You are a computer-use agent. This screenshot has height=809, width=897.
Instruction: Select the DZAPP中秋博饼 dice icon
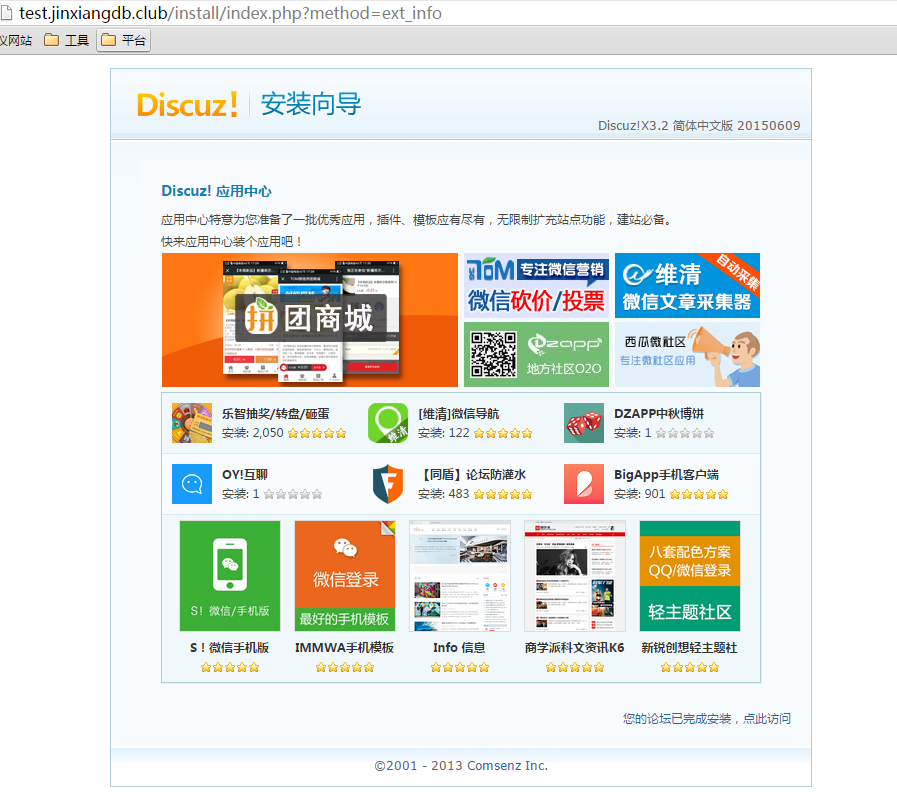click(x=583, y=423)
